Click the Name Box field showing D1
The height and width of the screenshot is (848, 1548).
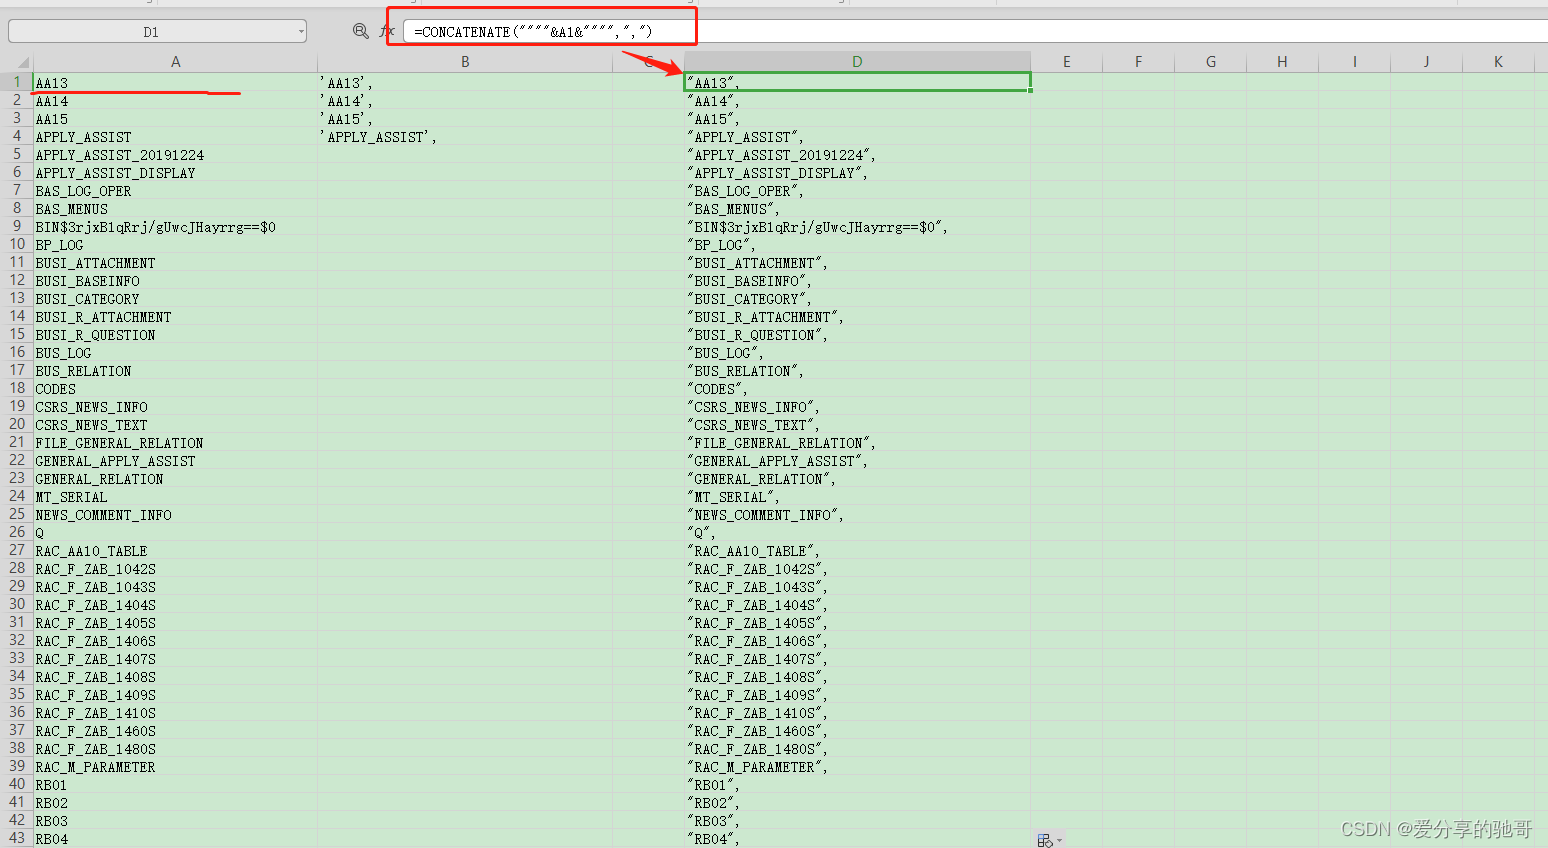tap(151, 31)
